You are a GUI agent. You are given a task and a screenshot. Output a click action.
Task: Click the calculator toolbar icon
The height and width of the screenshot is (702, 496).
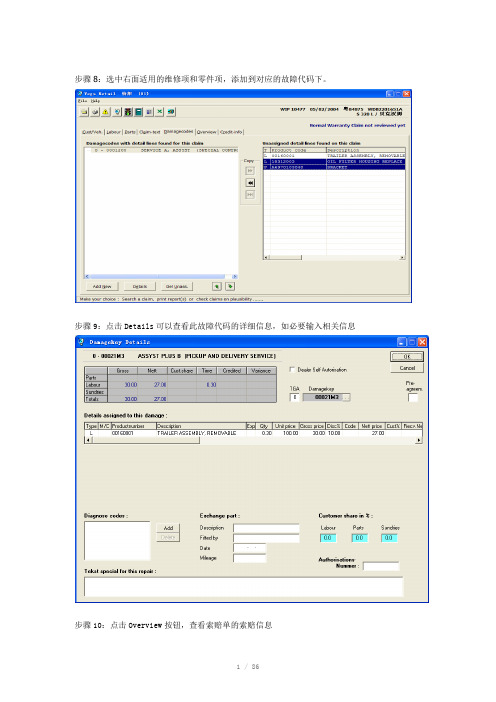click(x=138, y=112)
